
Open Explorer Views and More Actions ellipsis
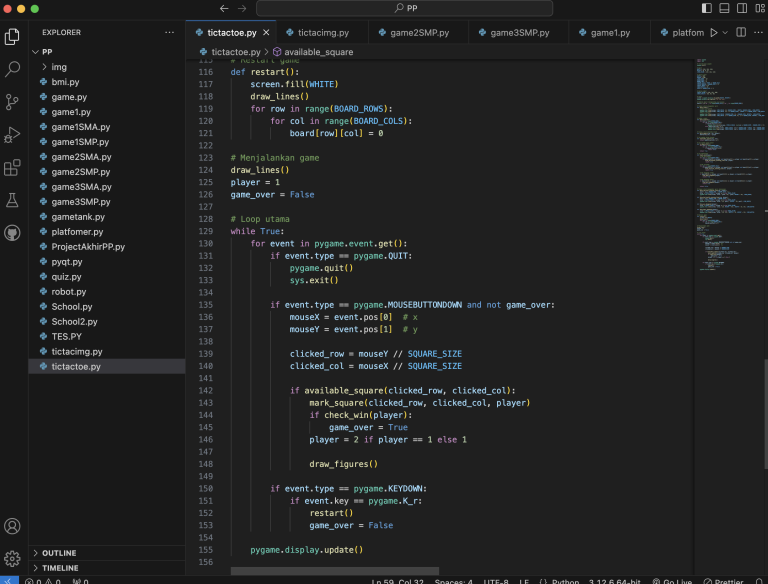(x=169, y=32)
